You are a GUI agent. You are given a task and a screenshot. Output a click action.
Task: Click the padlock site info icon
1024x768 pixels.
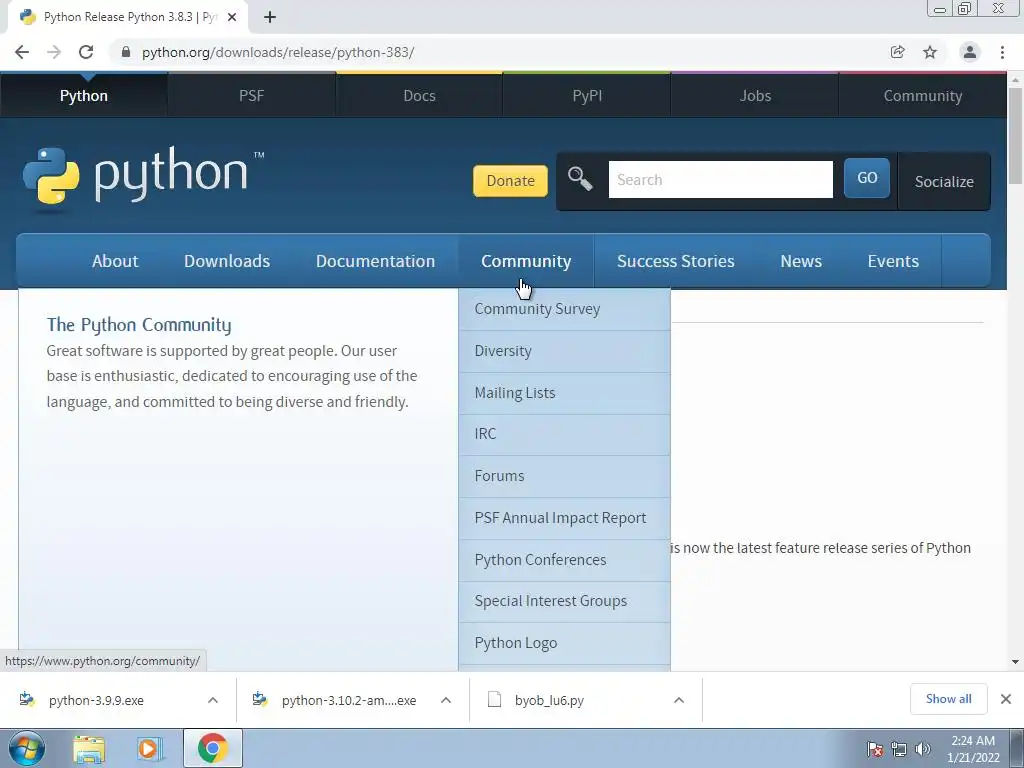tap(125, 52)
